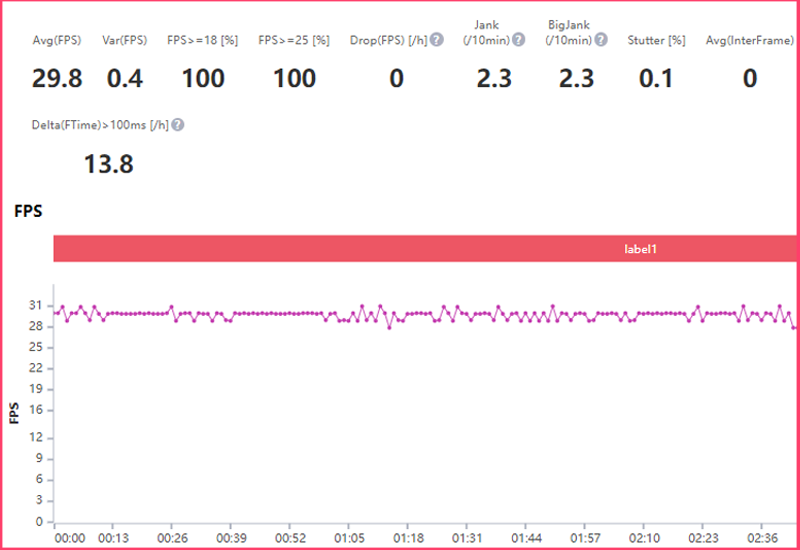Click the 12 value on FPS axis

tap(36, 437)
